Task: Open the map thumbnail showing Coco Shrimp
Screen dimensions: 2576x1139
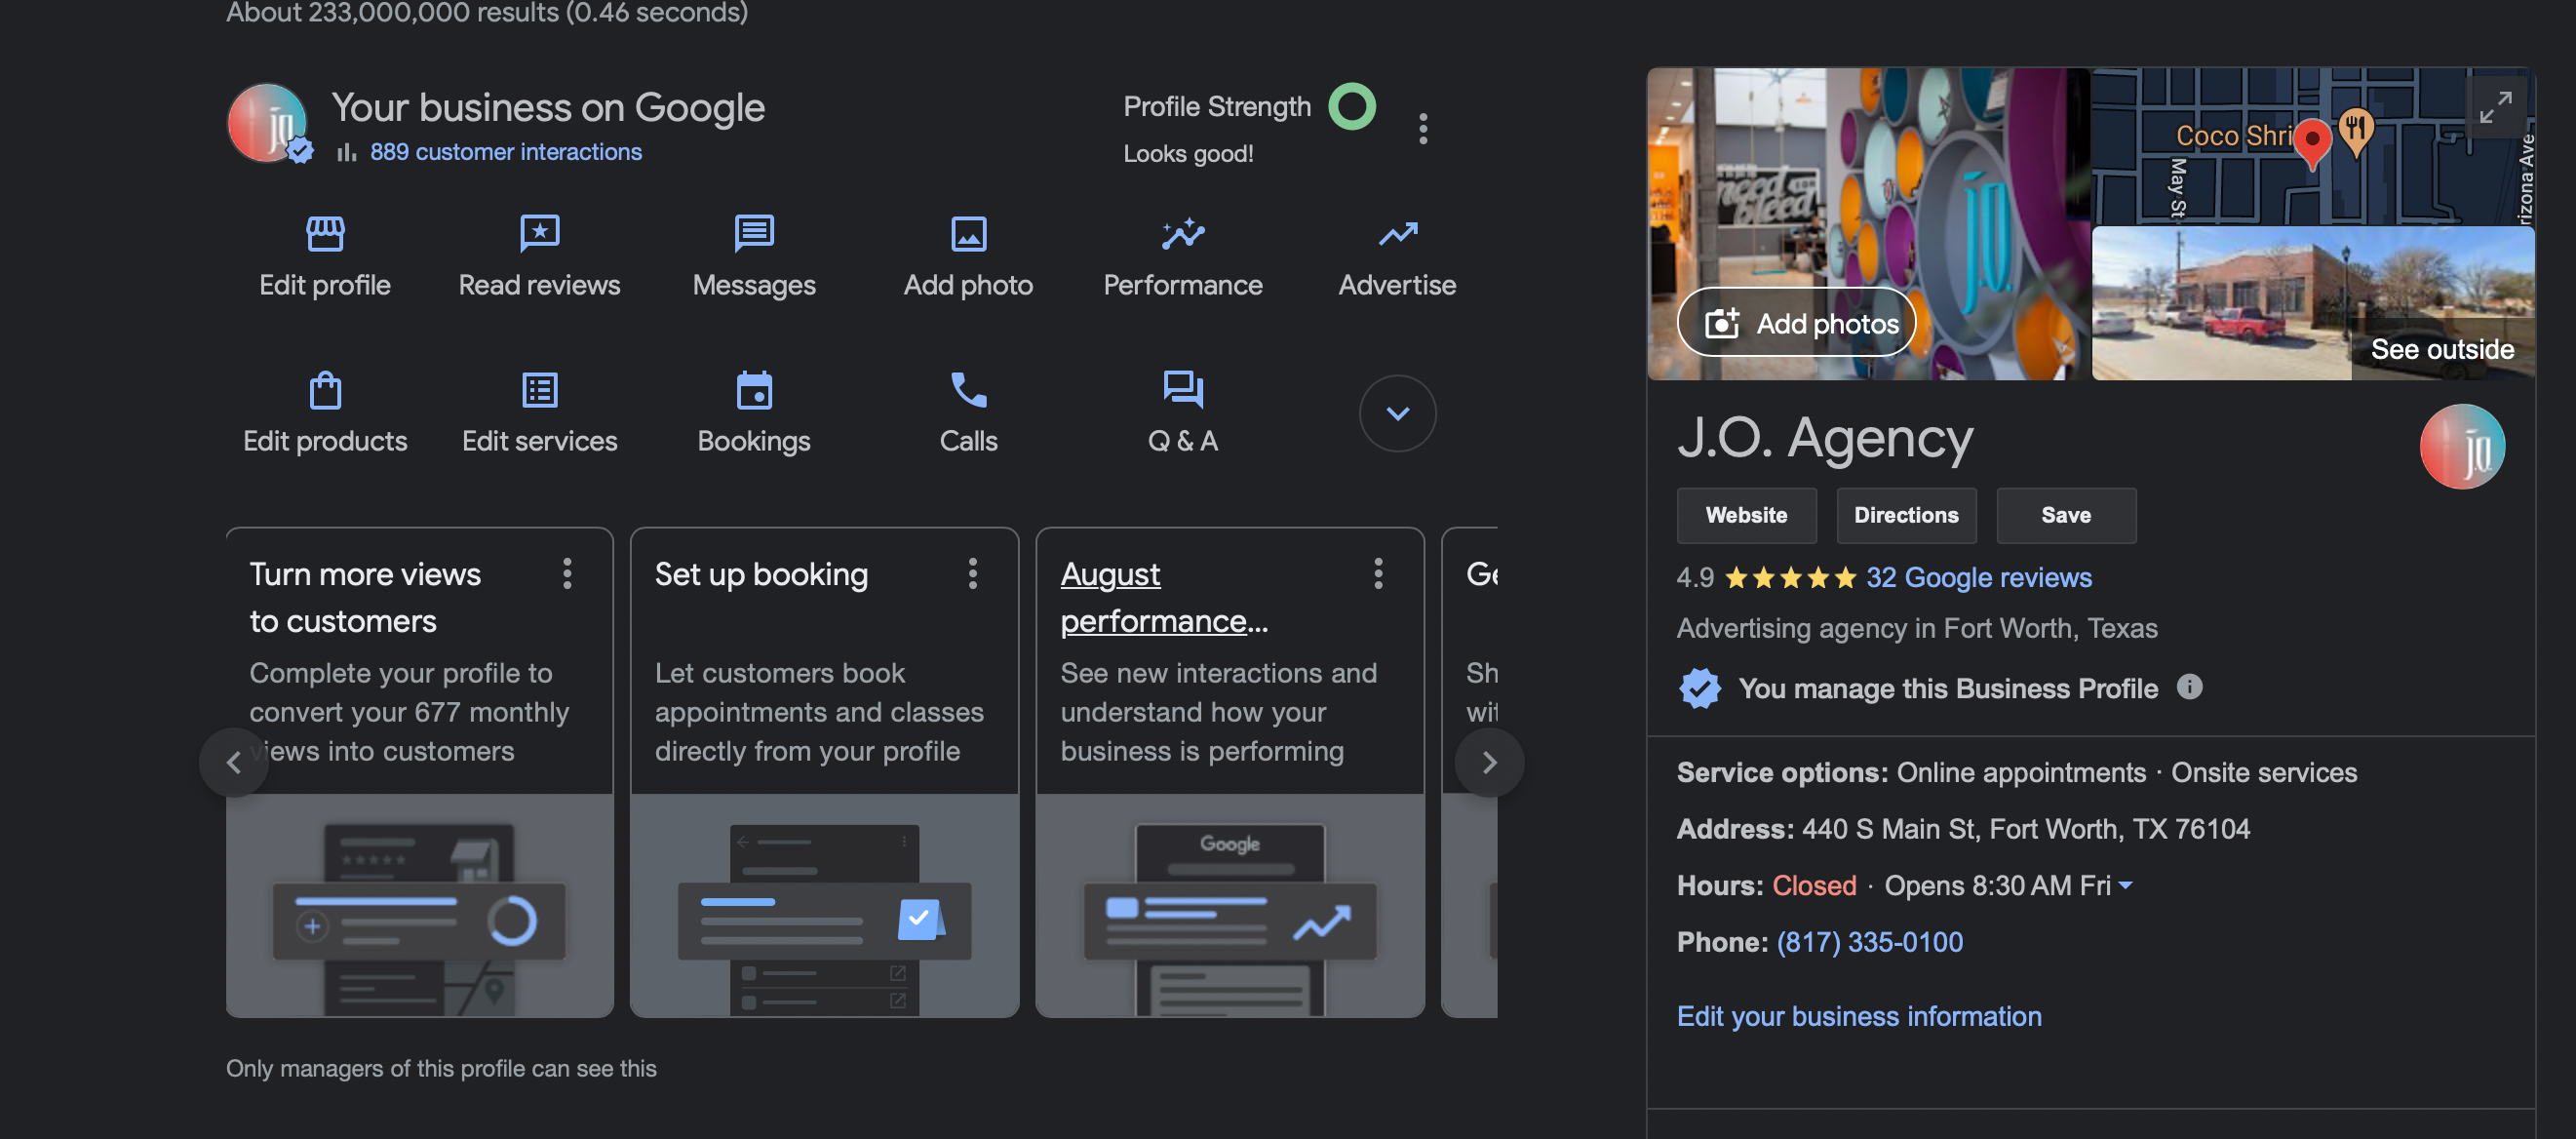Action: pos(2312,146)
